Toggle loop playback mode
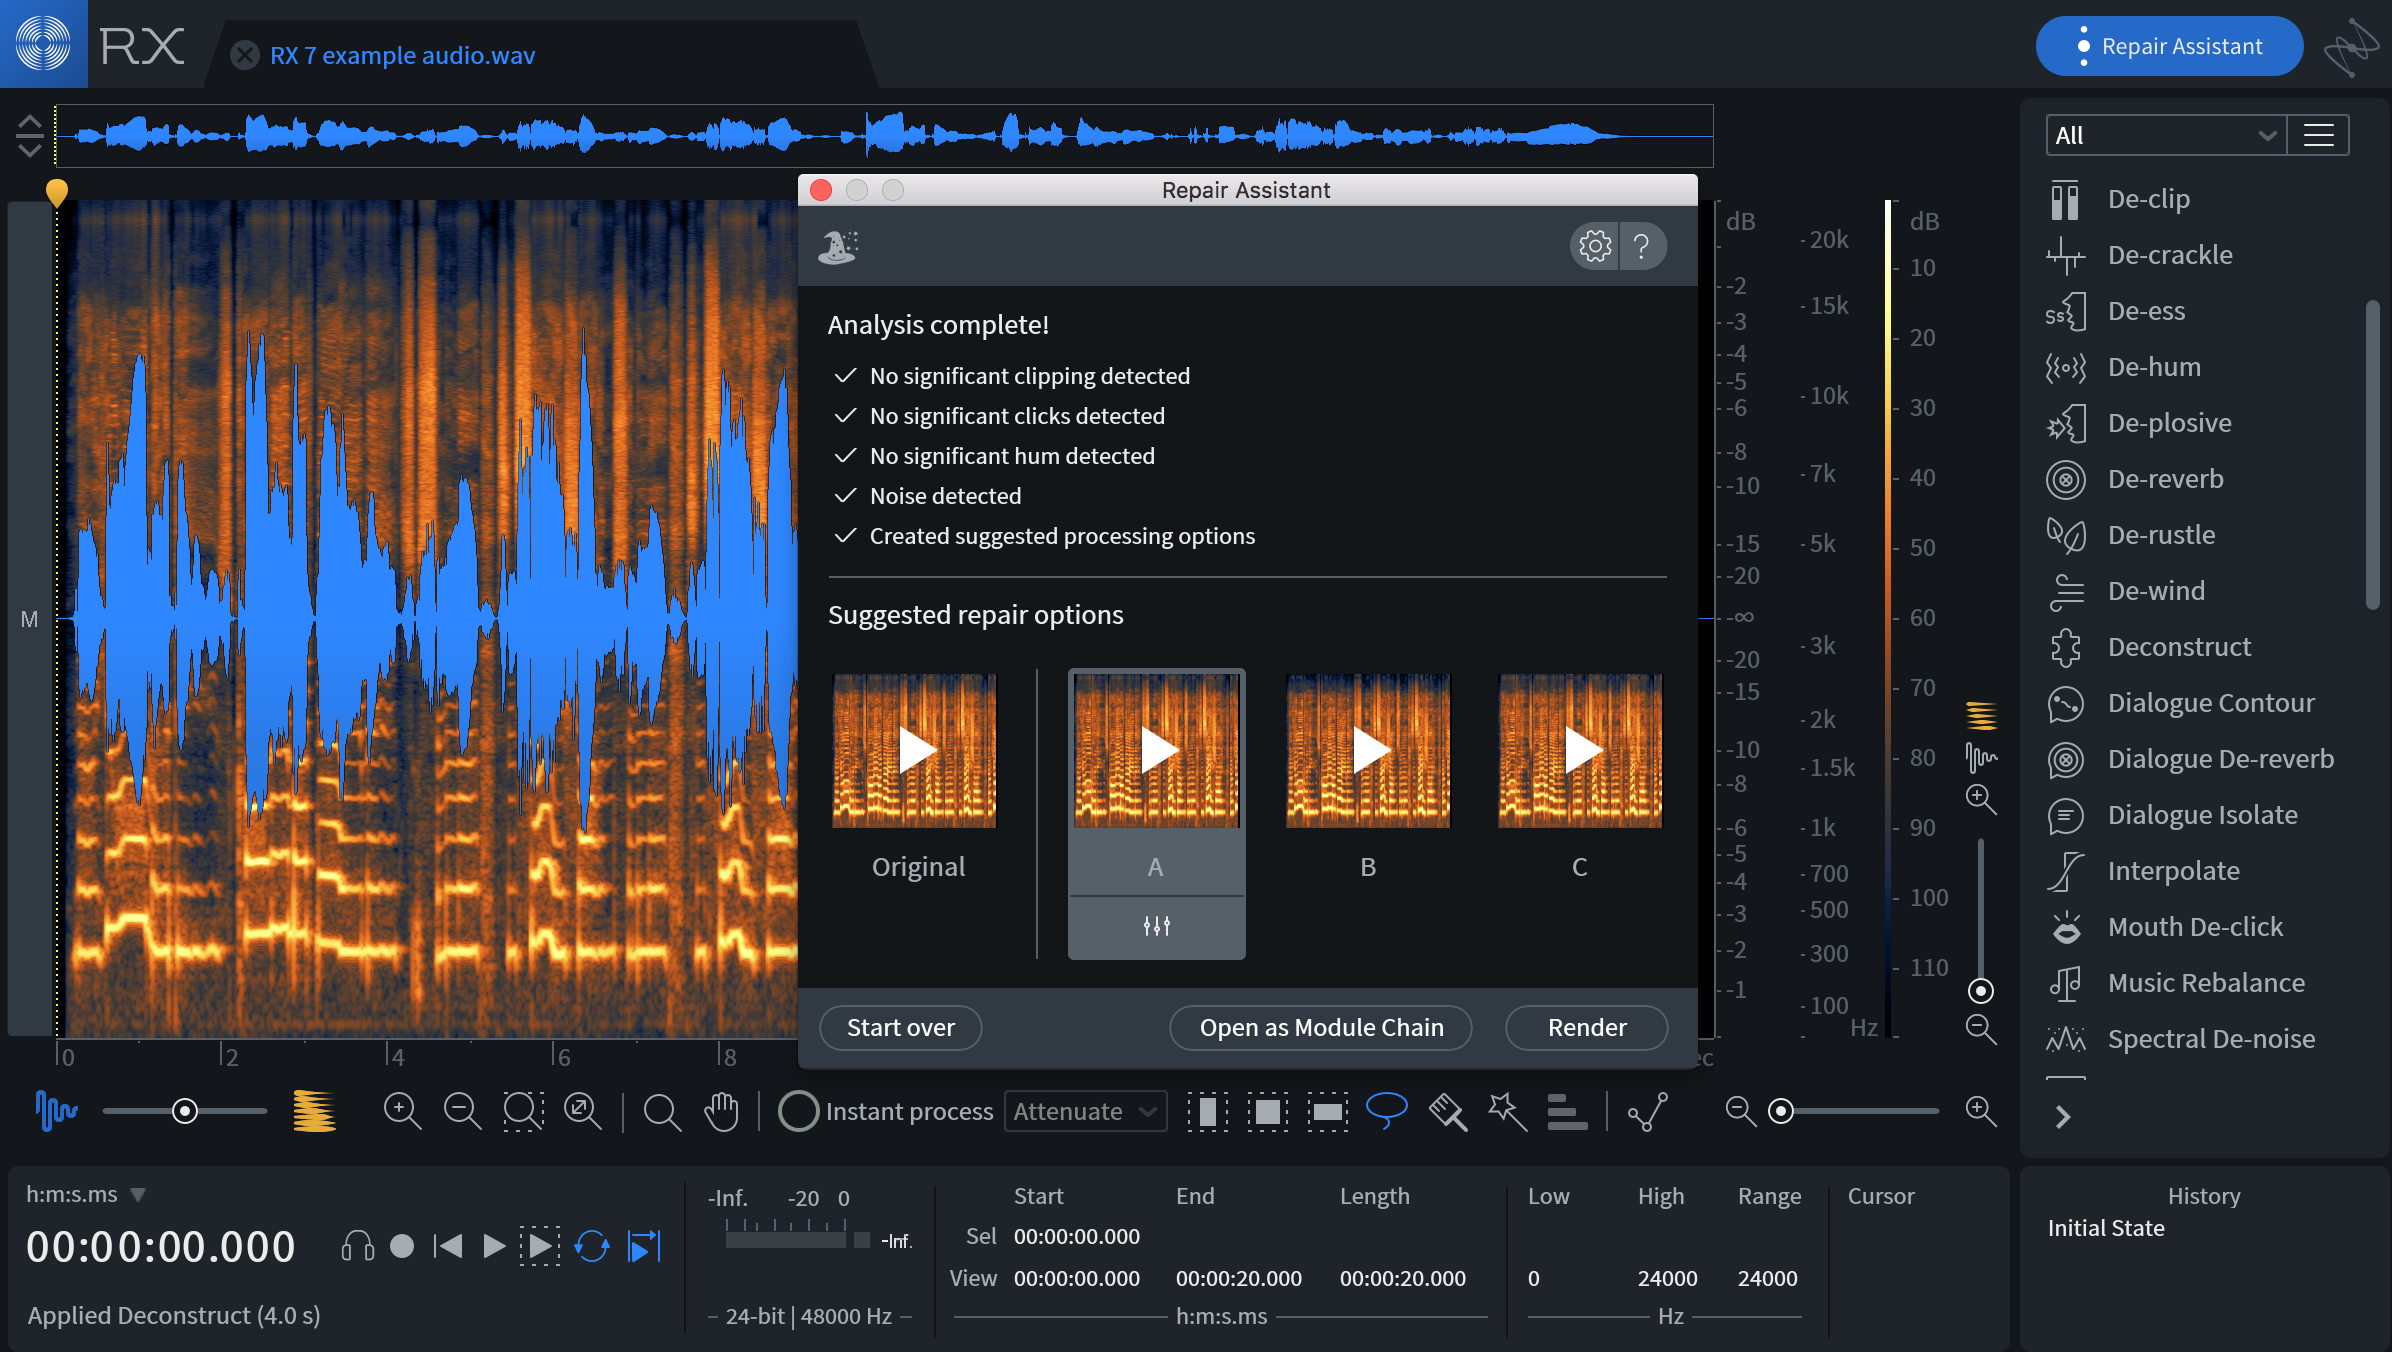Viewport: 2392px width, 1352px height. click(x=593, y=1246)
